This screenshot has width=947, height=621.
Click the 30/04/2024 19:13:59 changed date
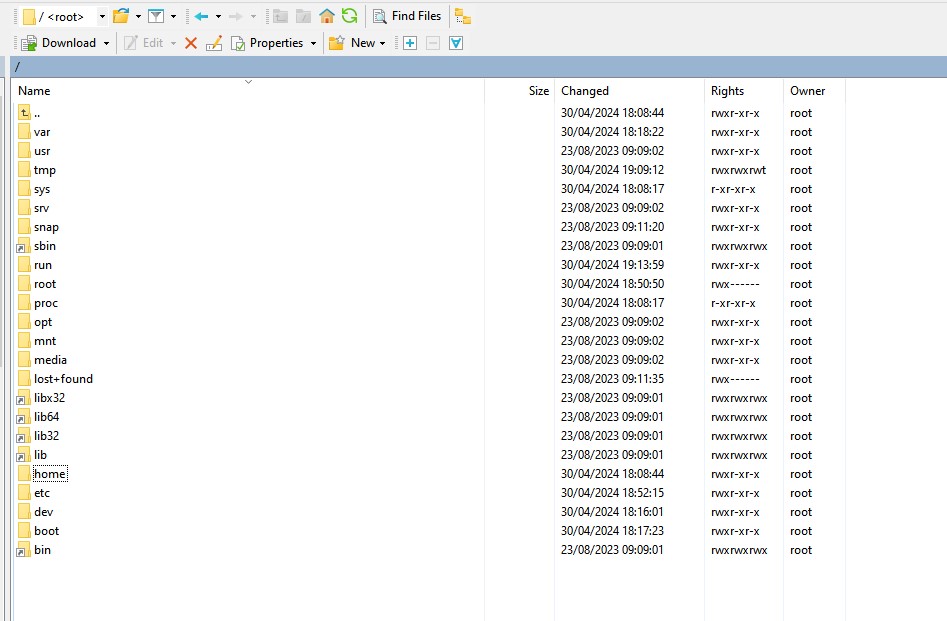[612, 265]
